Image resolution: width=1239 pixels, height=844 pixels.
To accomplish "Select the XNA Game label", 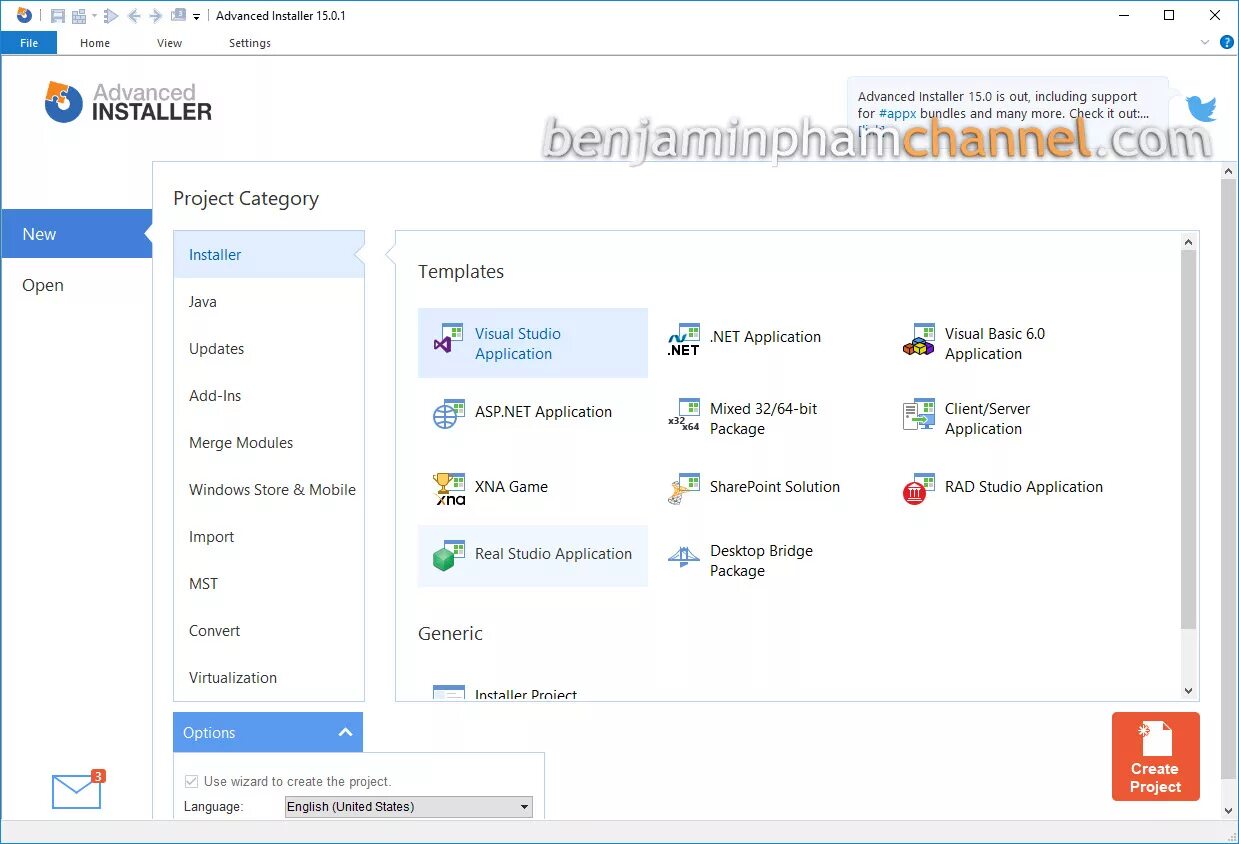I will [511, 487].
